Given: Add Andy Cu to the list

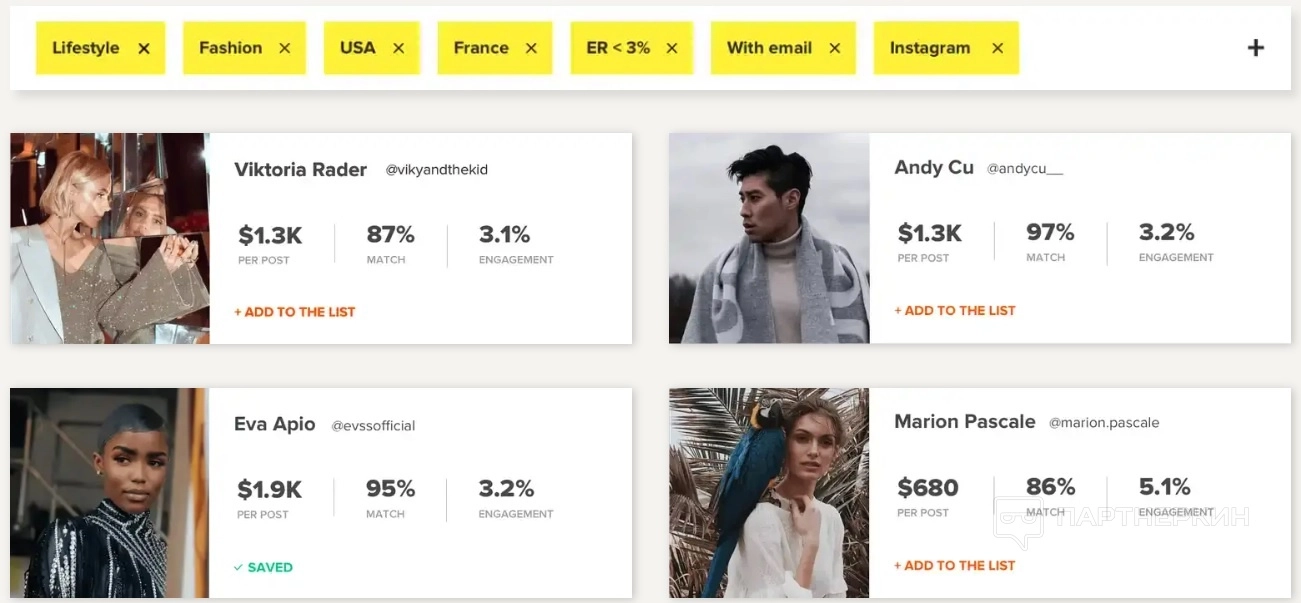Looking at the screenshot, I should [955, 311].
